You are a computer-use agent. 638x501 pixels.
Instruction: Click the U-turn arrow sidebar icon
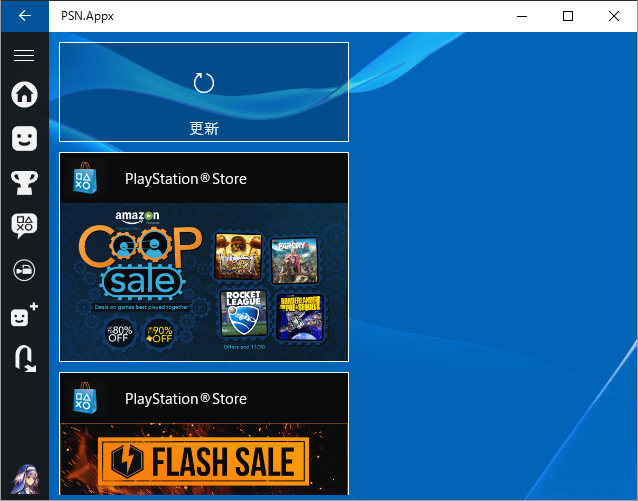25,359
